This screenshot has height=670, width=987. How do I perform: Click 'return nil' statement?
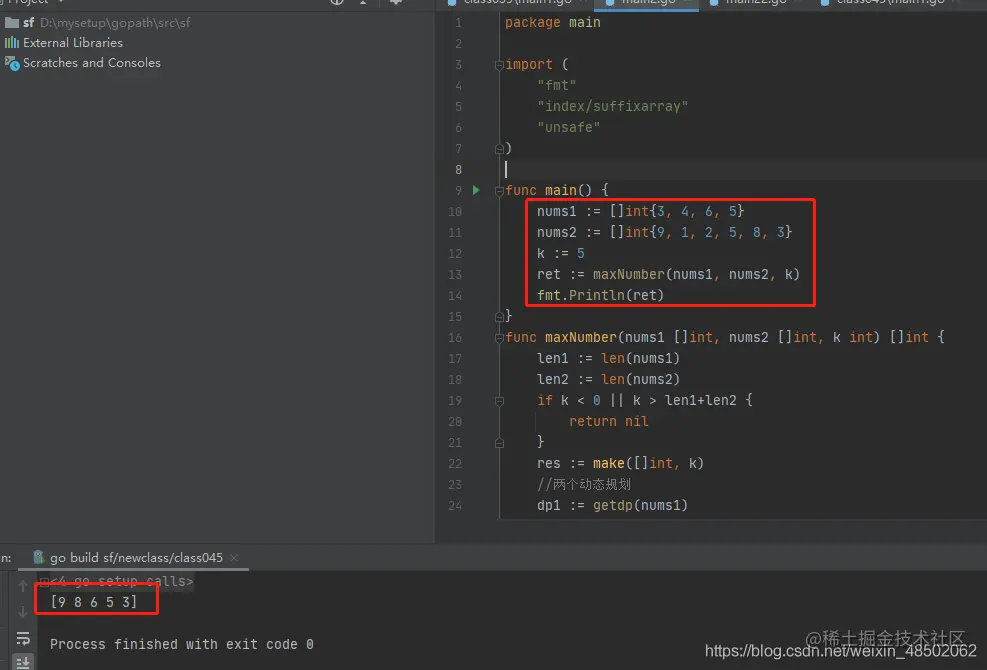click(x=608, y=421)
